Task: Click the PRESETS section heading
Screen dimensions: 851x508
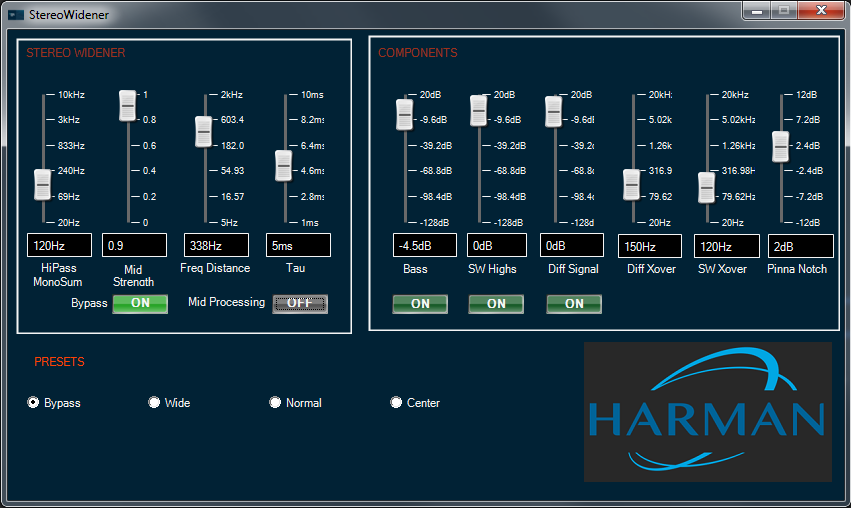Action: click(x=59, y=361)
